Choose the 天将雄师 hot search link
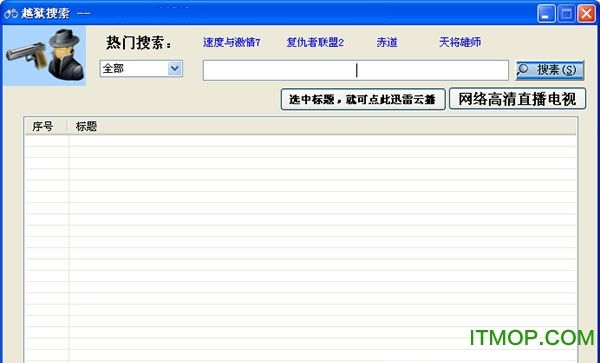 (x=460, y=42)
